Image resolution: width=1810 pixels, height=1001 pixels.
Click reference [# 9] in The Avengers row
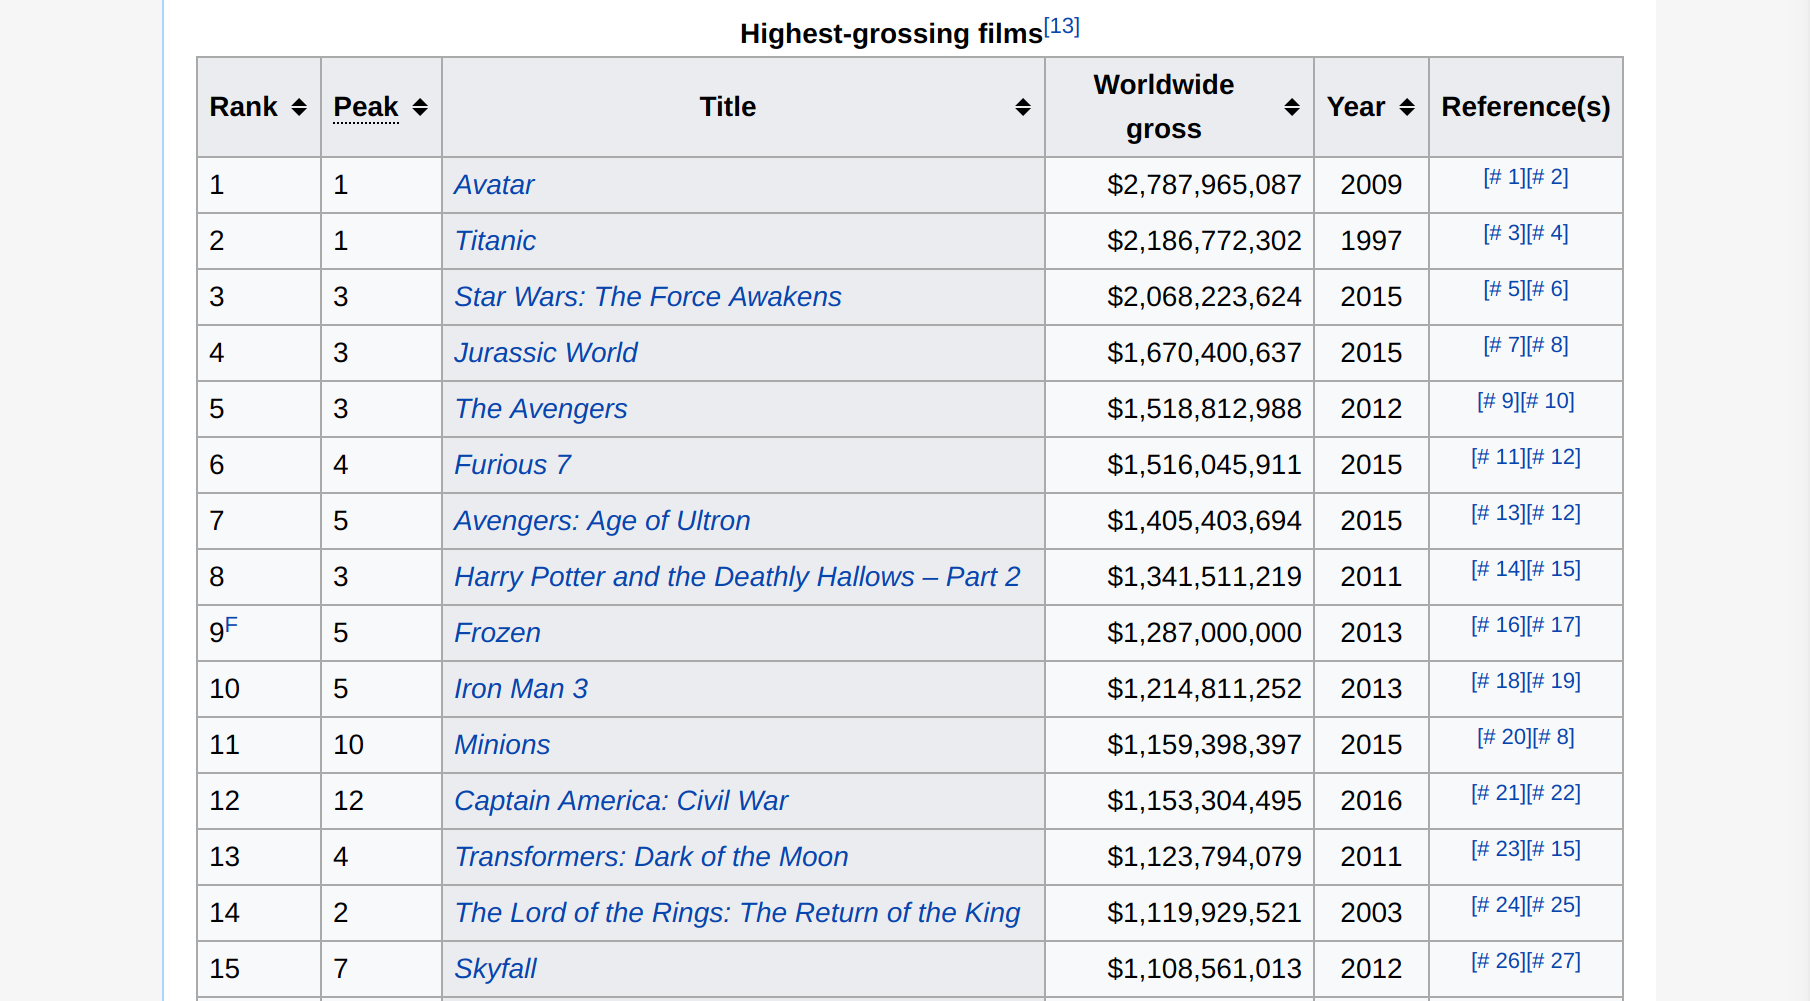pyautogui.click(x=1498, y=401)
